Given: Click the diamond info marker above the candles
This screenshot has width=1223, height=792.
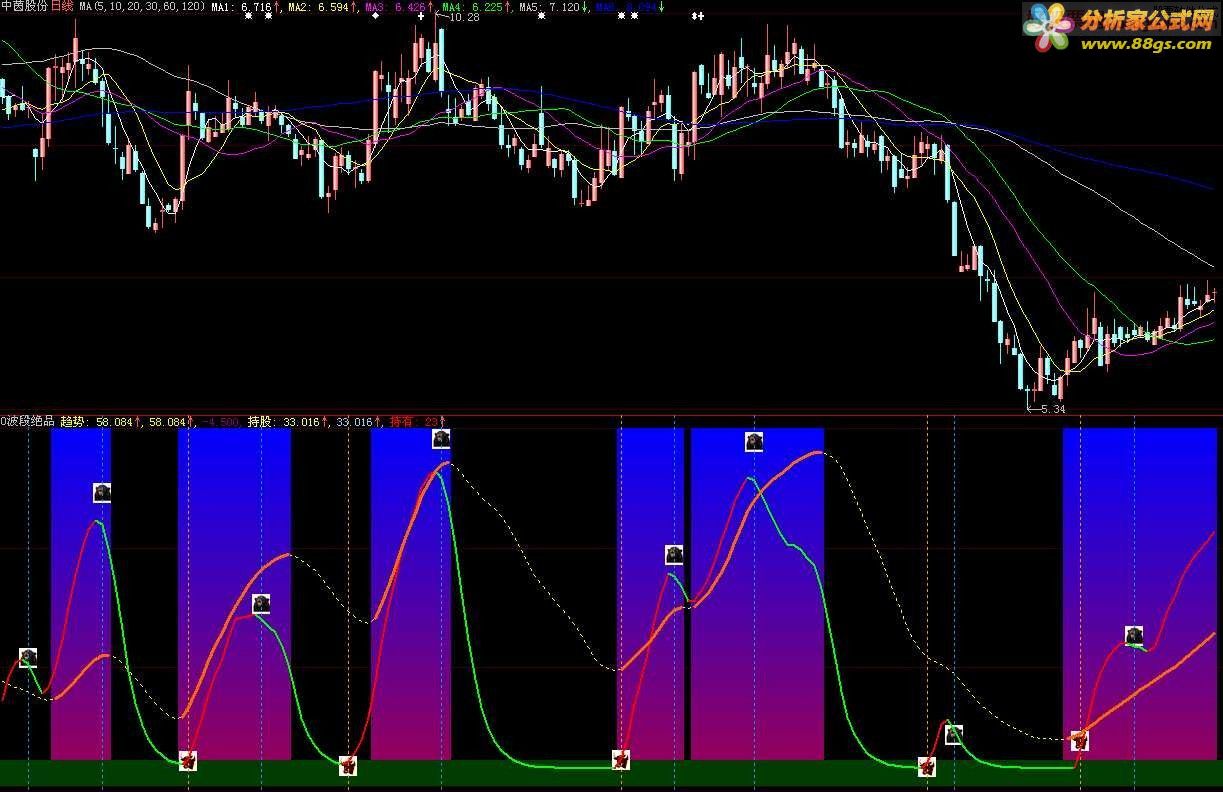Looking at the screenshot, I should [x=374, y=16].
